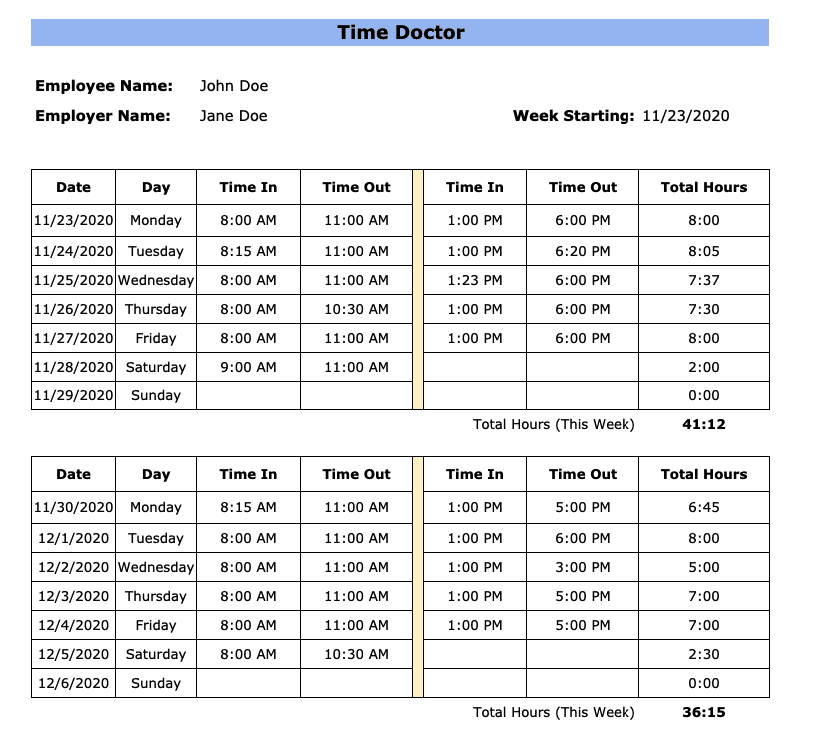Image resolution: width=822 pixels, height=736 pixels.
Task: Select Monday's 8:00 AM time in cell
Action: (248, 220)
